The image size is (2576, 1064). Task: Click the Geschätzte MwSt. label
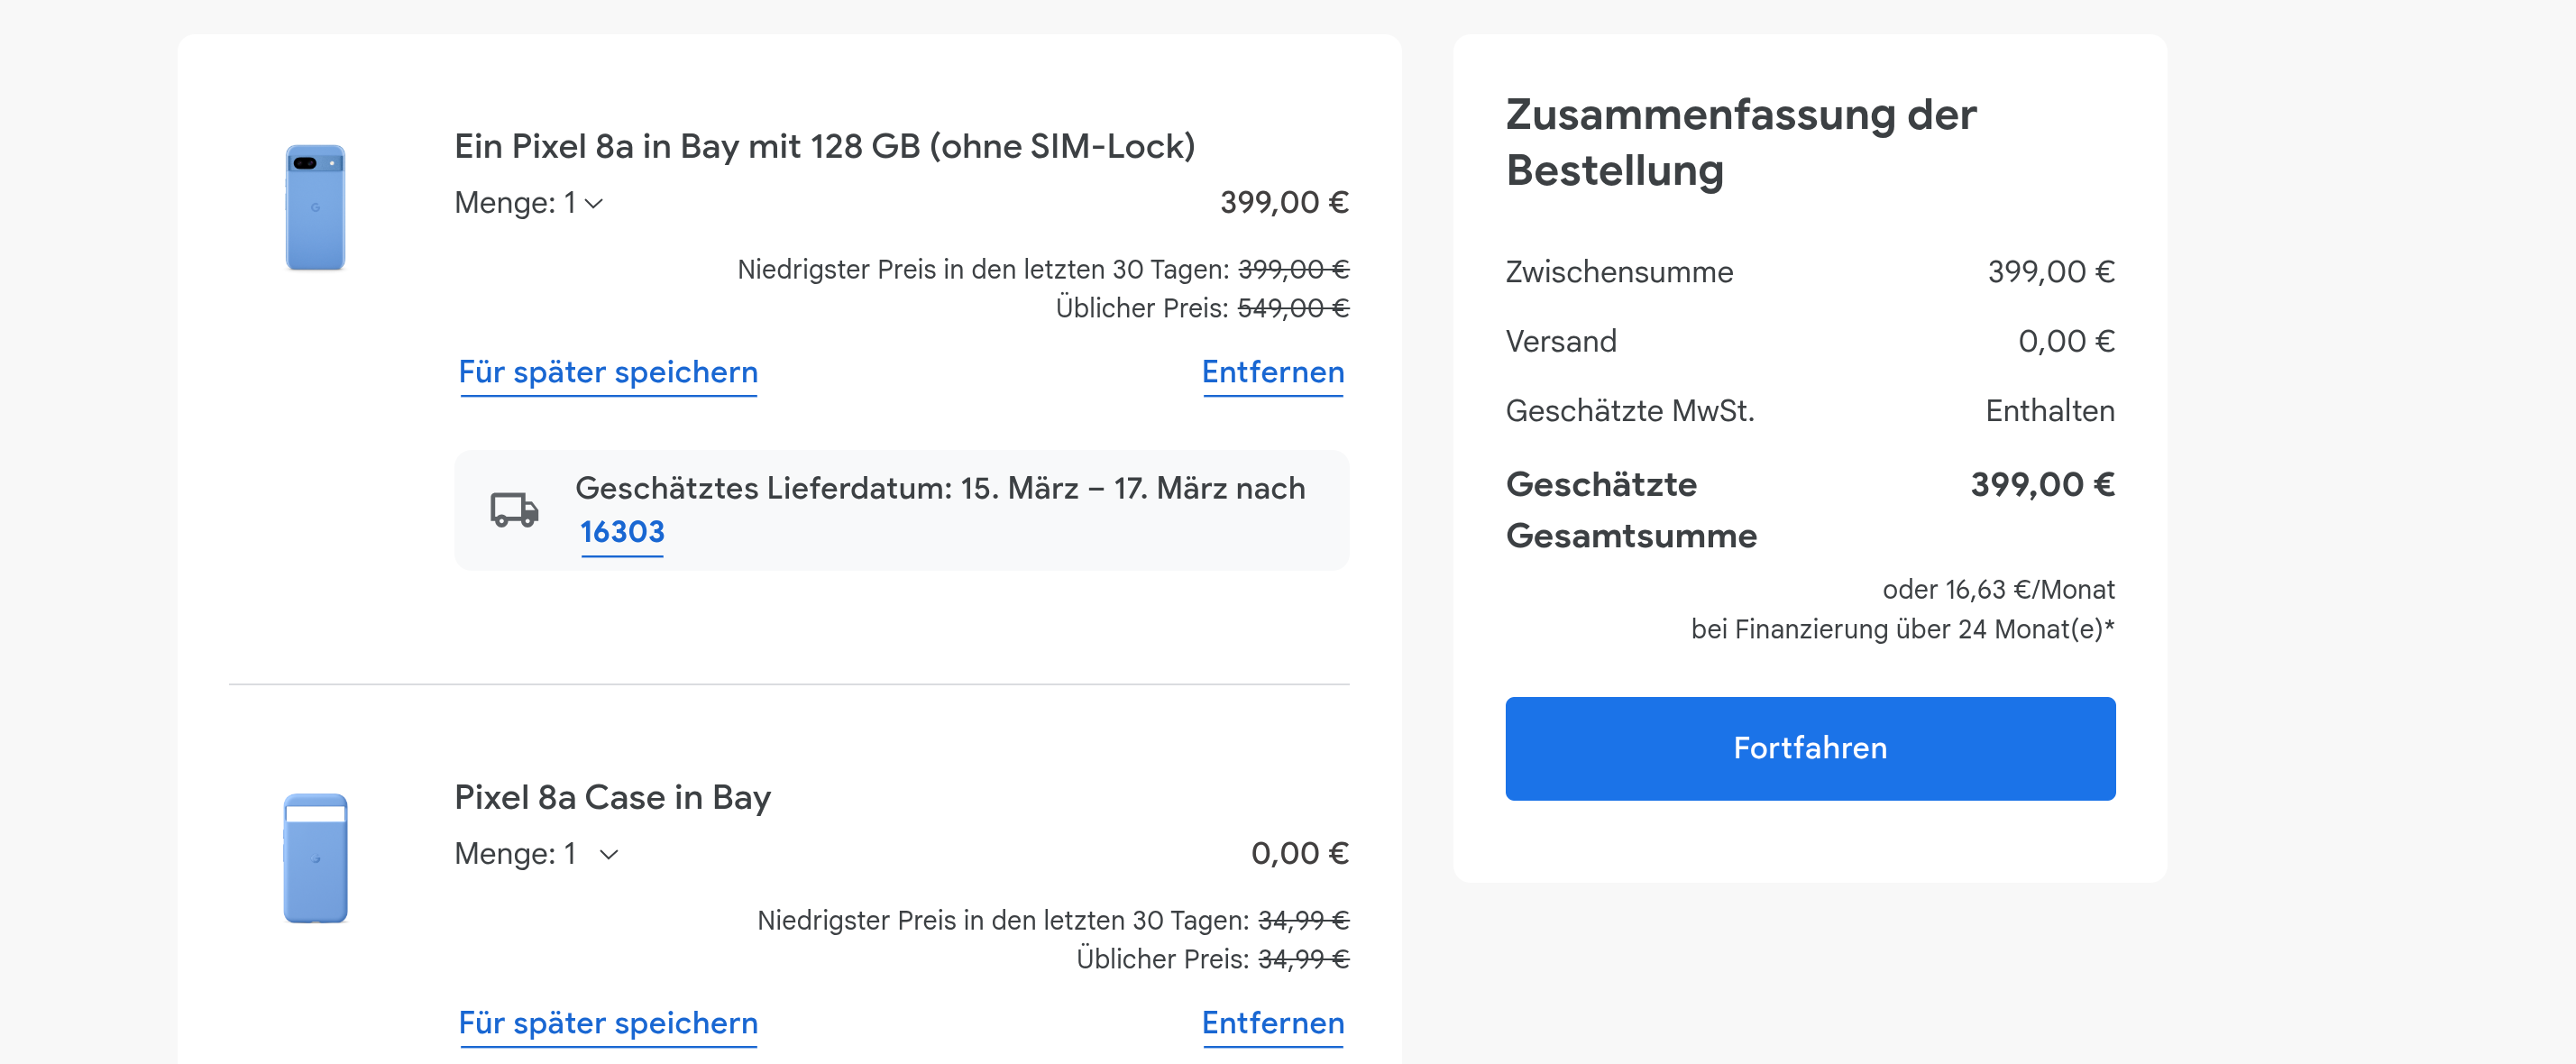pyautogui.click(x=1629, y=411)
